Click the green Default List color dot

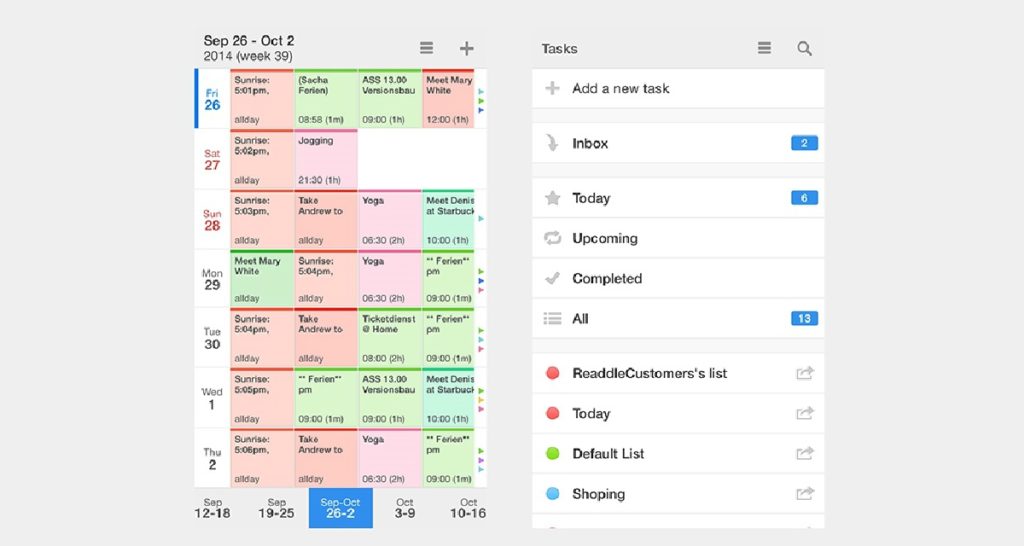(552, 454)
